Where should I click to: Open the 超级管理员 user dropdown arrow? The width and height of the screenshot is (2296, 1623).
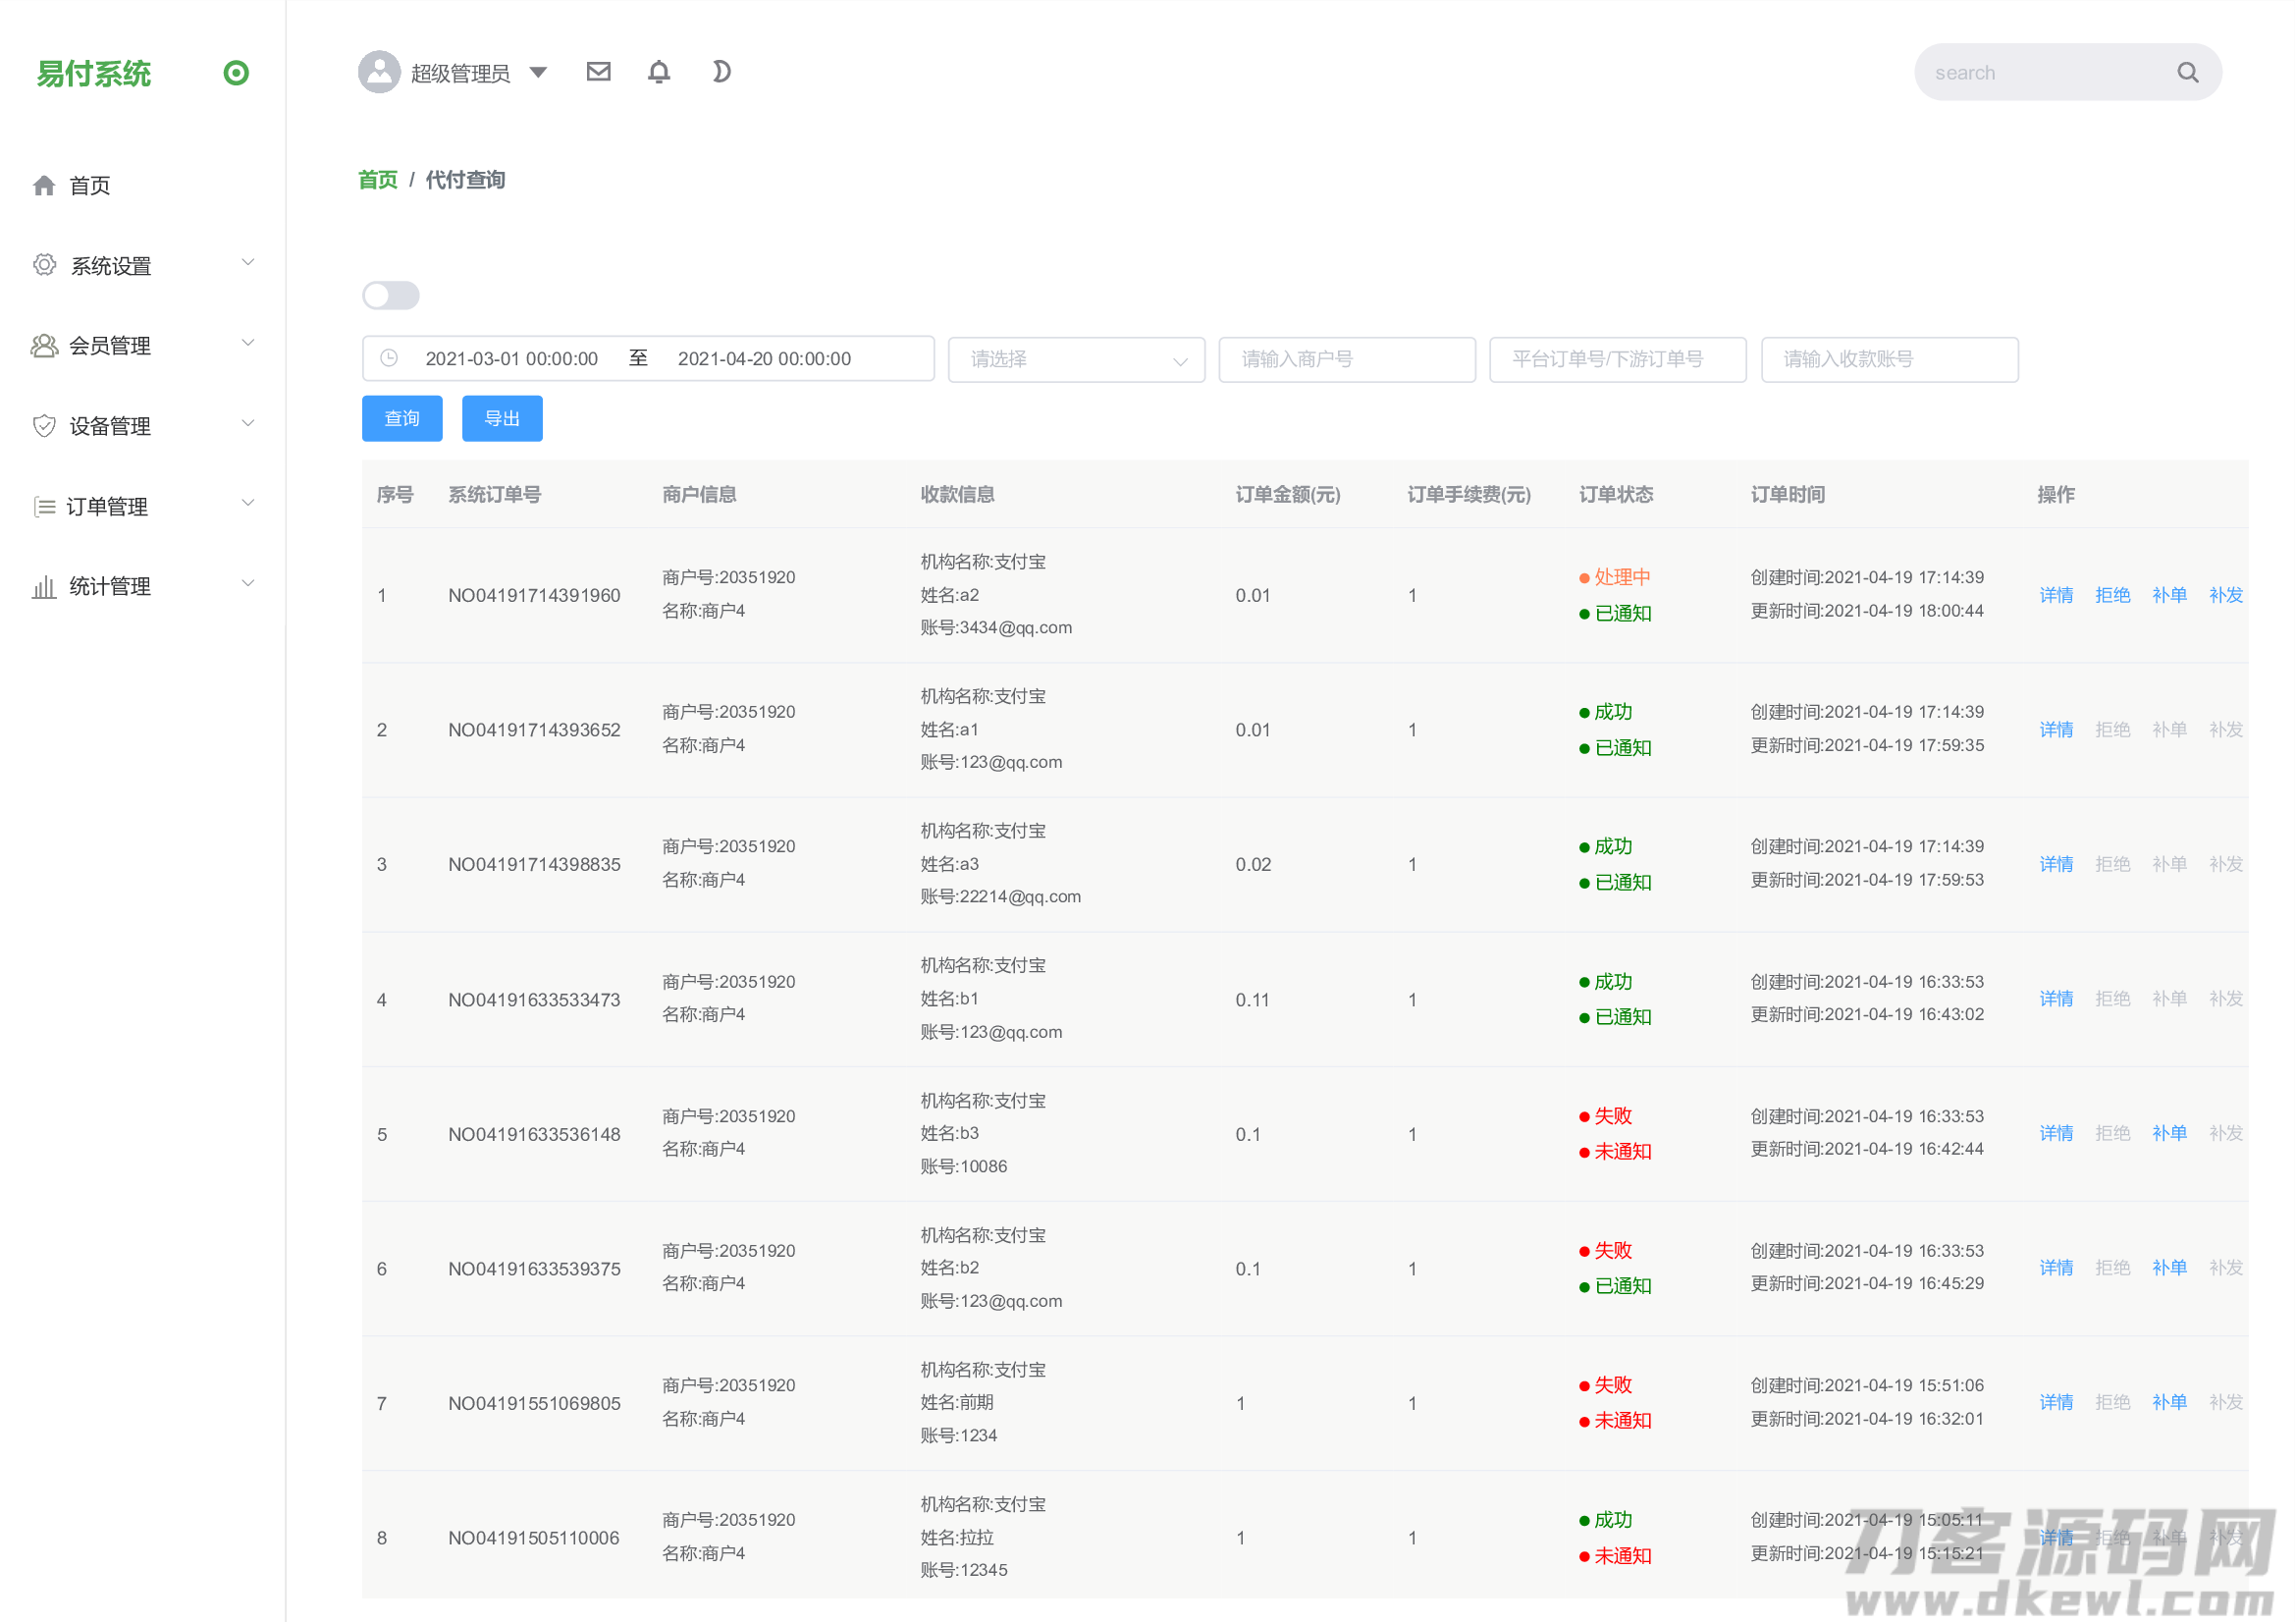pyautogui.click(x=538, y=72)
